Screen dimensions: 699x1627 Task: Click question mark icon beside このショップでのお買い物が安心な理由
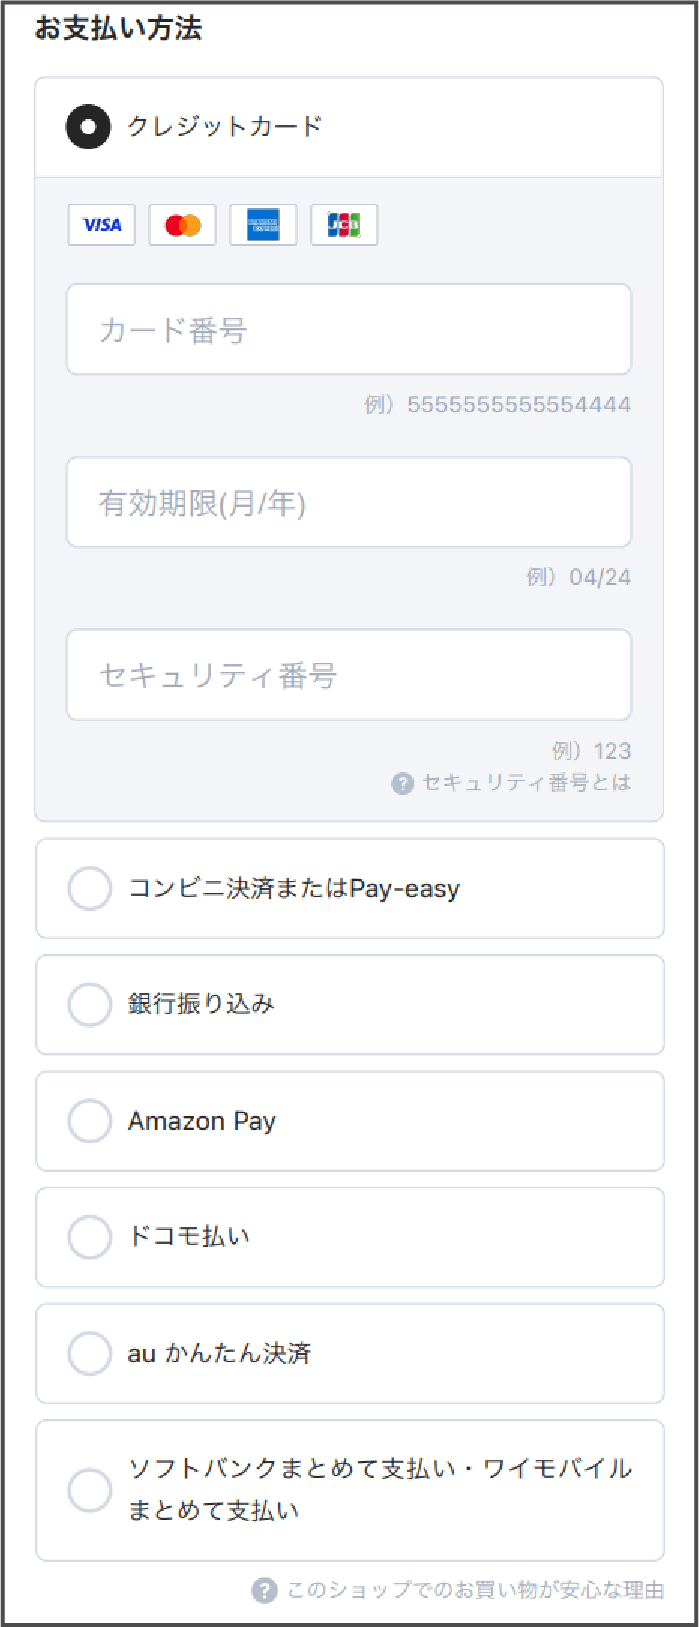pos(264,1590)
